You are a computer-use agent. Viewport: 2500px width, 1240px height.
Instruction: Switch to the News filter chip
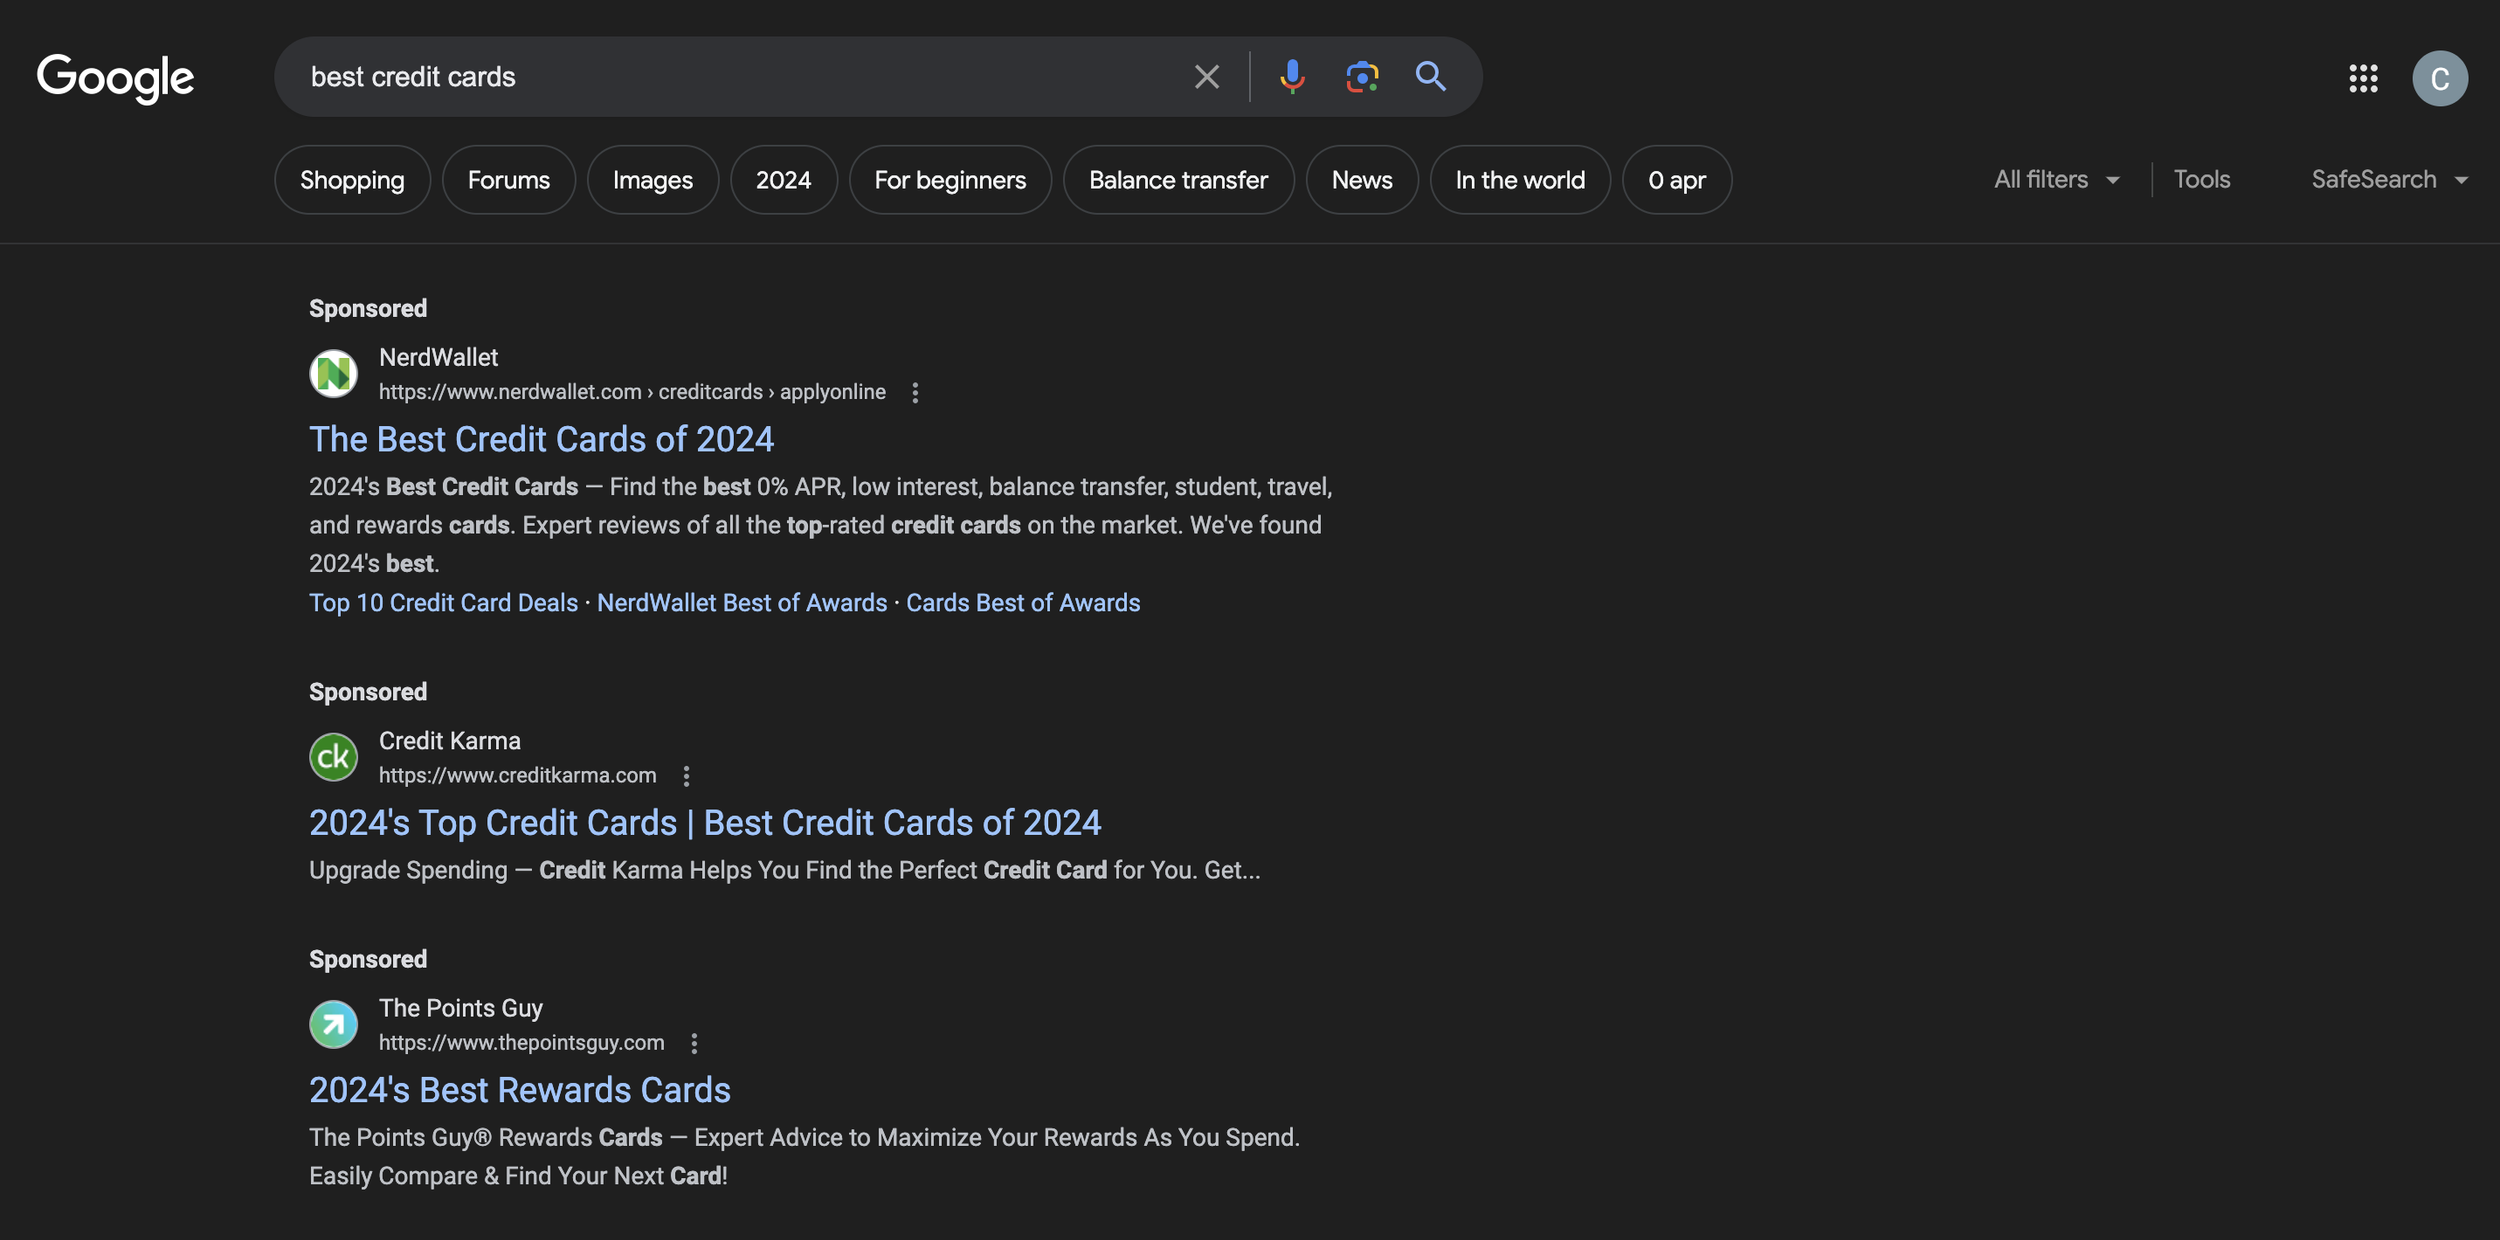(1362, 180)
